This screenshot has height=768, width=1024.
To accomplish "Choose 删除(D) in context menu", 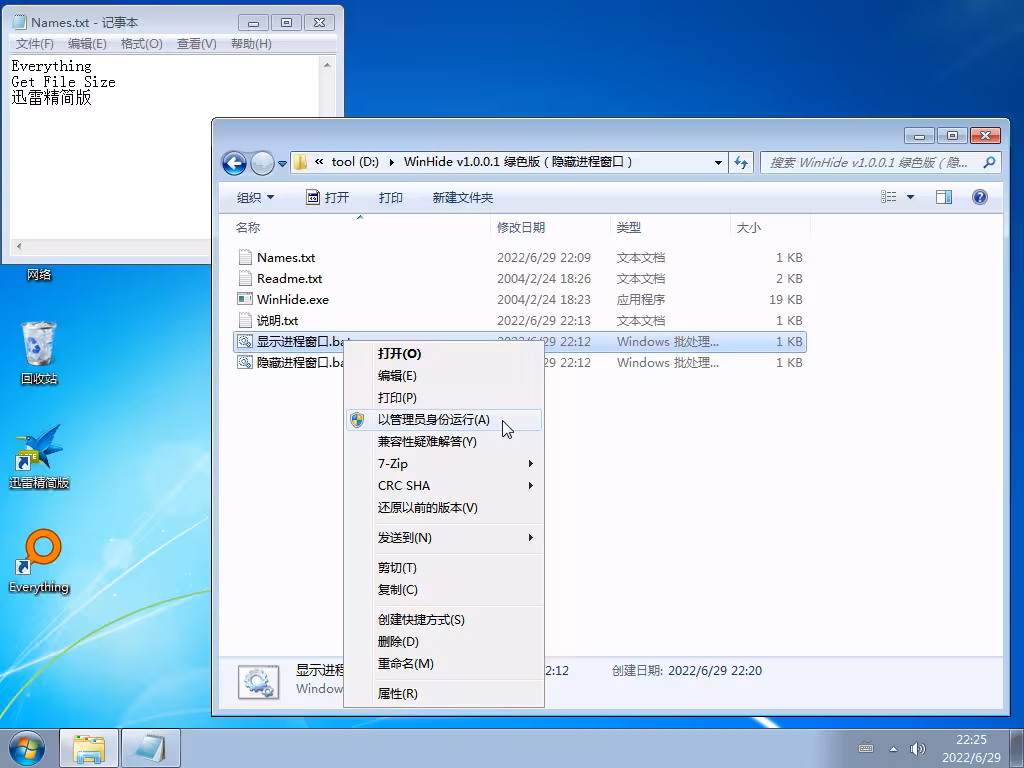I will click(444, 641).
